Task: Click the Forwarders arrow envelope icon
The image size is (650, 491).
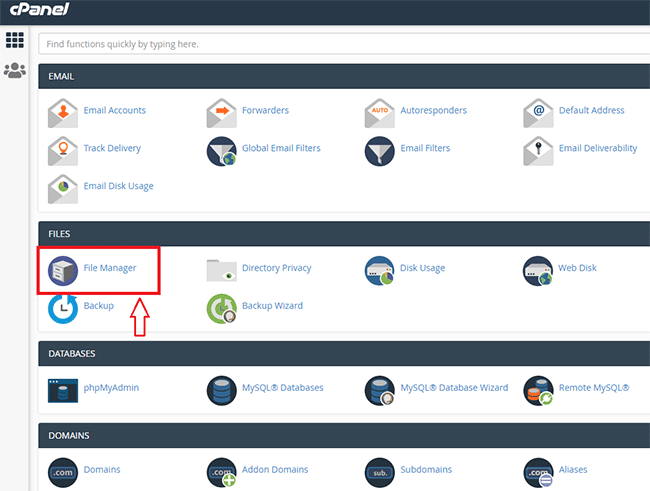Action: point(221,113)
